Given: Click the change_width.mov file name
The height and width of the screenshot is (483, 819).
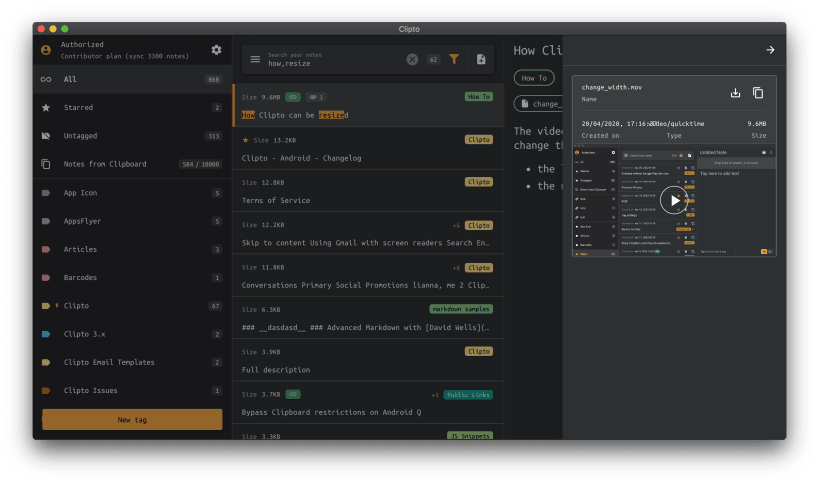Looking at the screenshot, I should (x=612, y=87).
